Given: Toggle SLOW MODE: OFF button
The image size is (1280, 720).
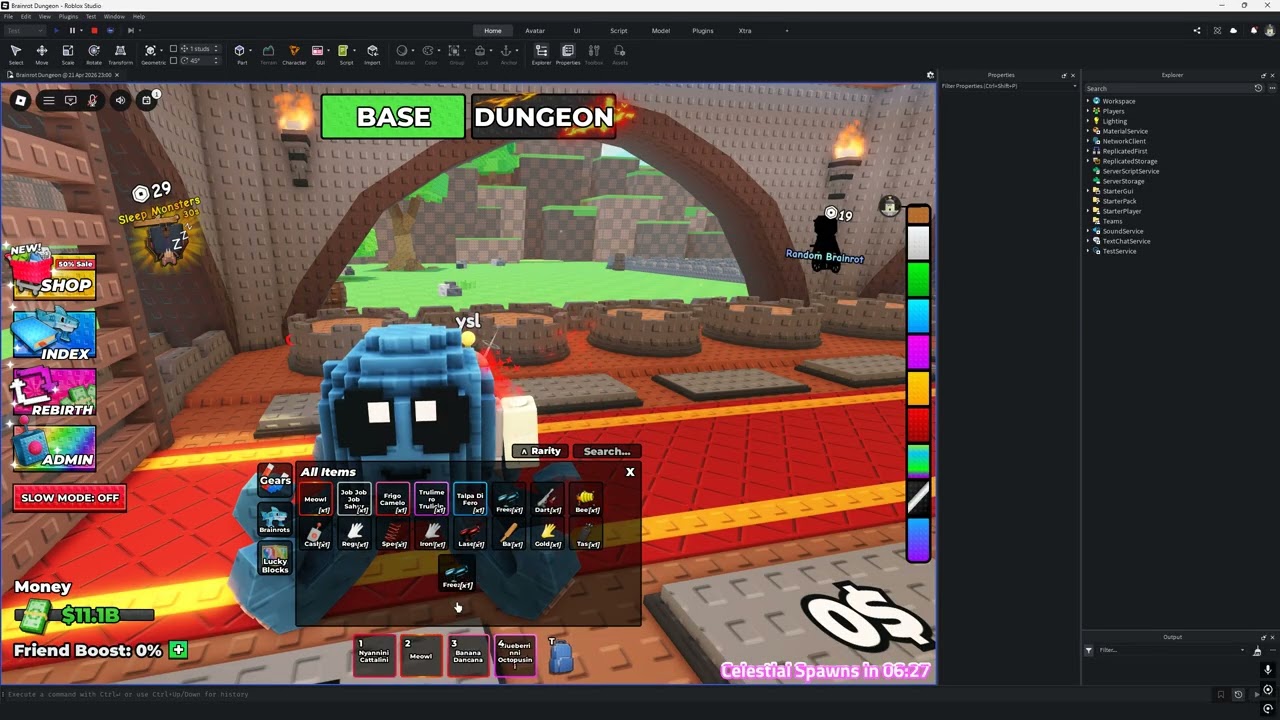Looking at the screenshot, I should coord(70,498).
